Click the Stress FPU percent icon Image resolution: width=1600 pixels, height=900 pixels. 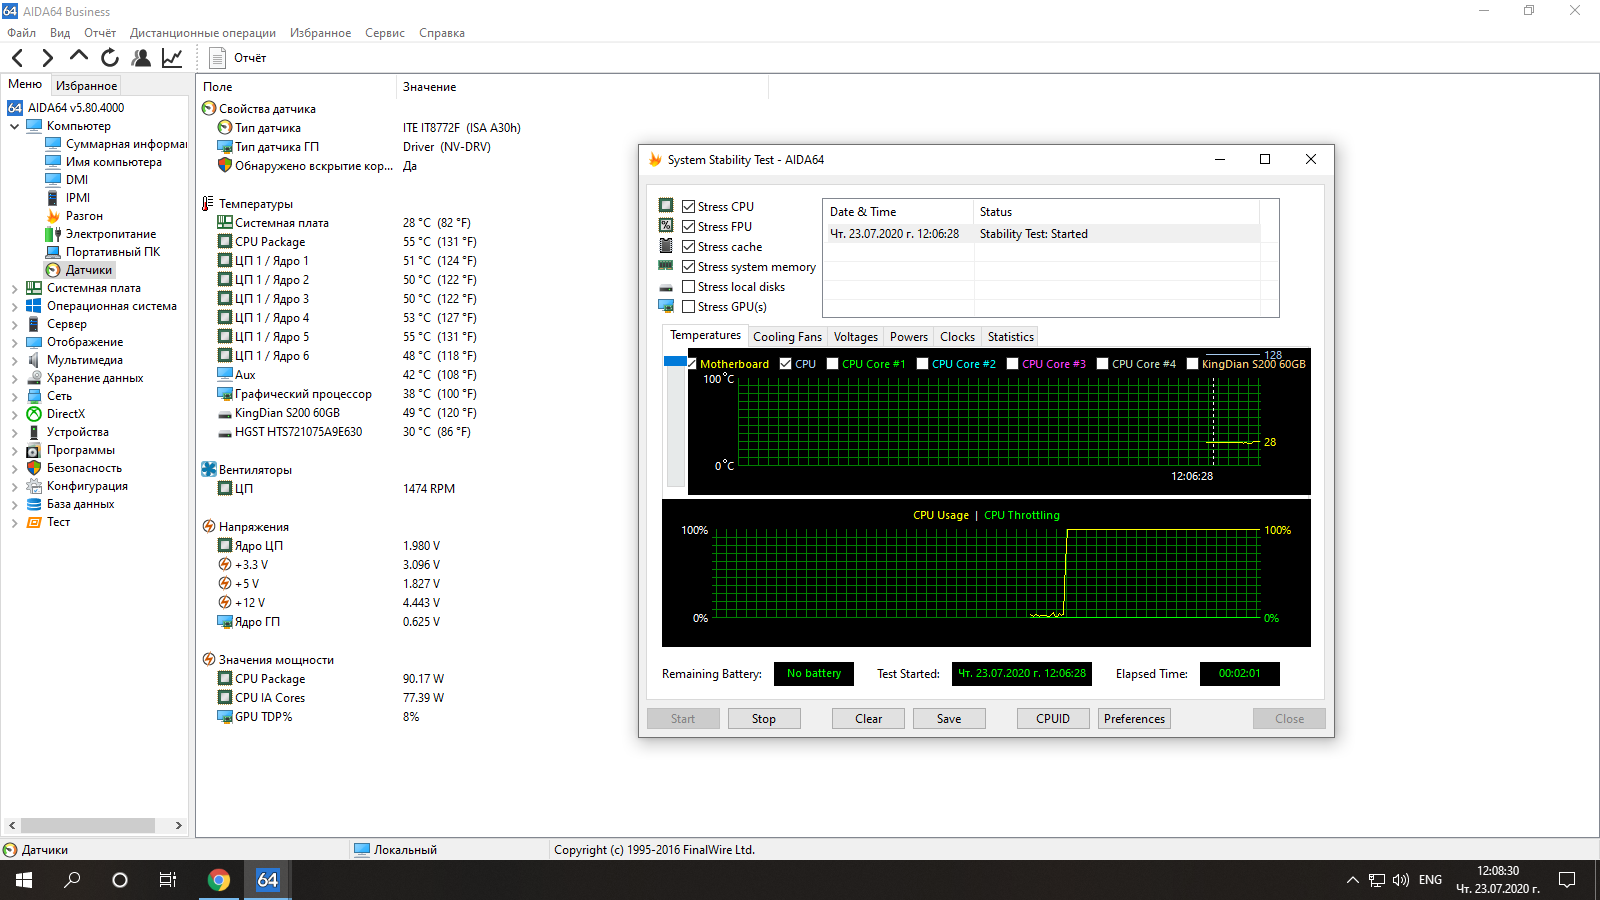[x=666, y=225]
